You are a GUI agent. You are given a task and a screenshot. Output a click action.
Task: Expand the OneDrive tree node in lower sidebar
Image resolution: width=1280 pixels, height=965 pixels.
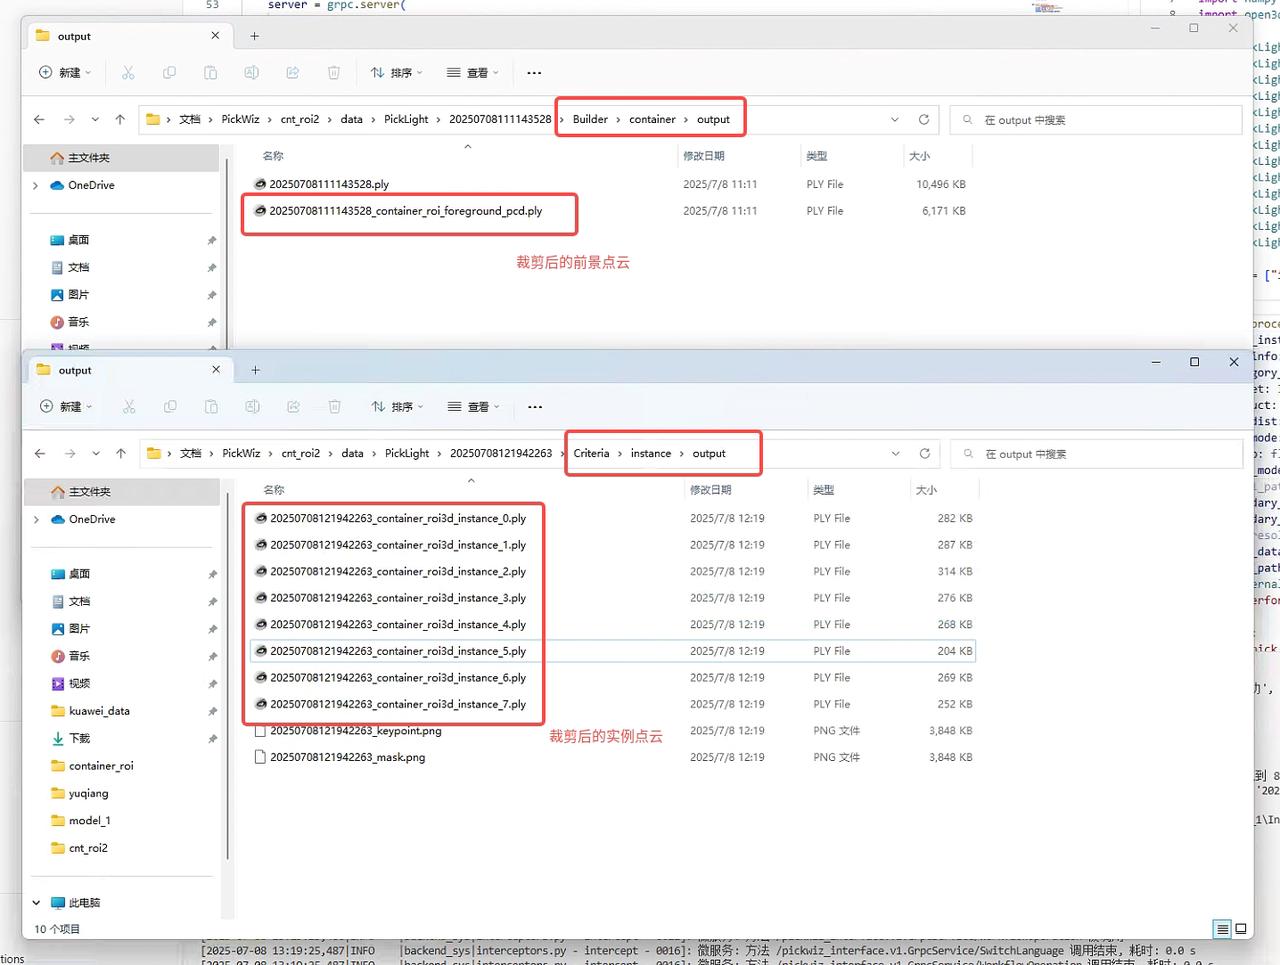pos(36,520)
